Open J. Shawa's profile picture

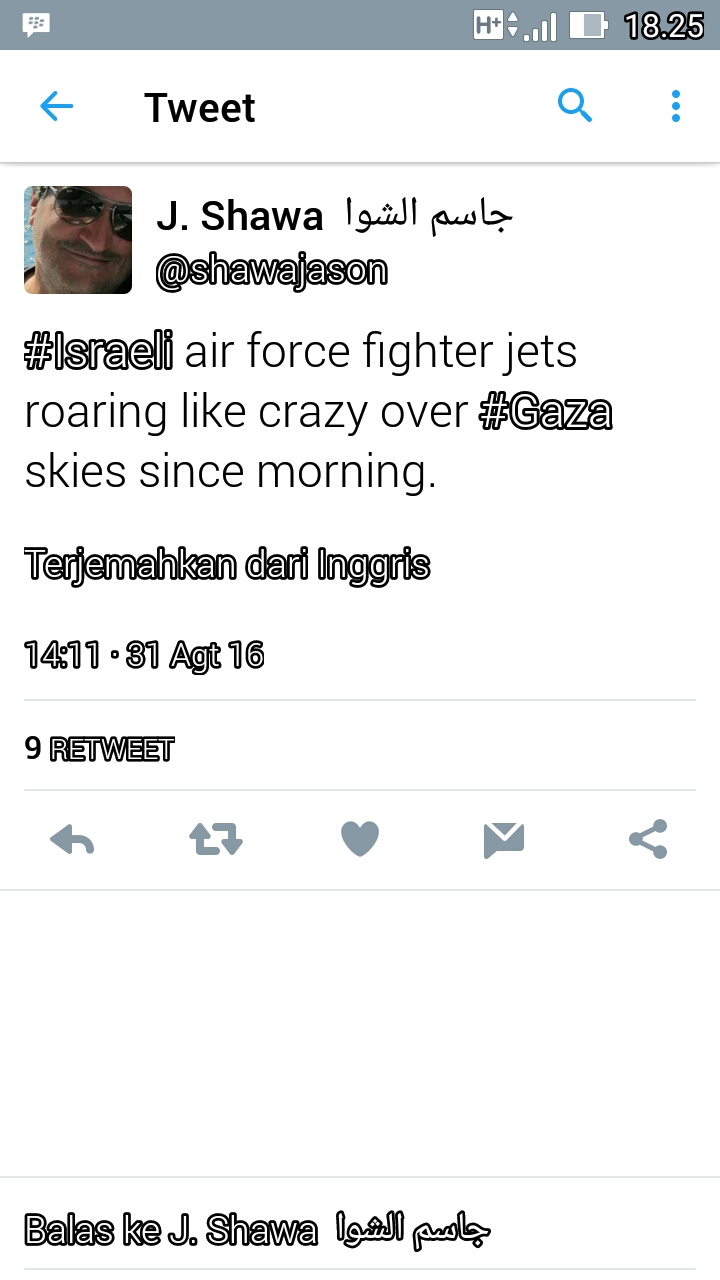(x=78, y=240)
